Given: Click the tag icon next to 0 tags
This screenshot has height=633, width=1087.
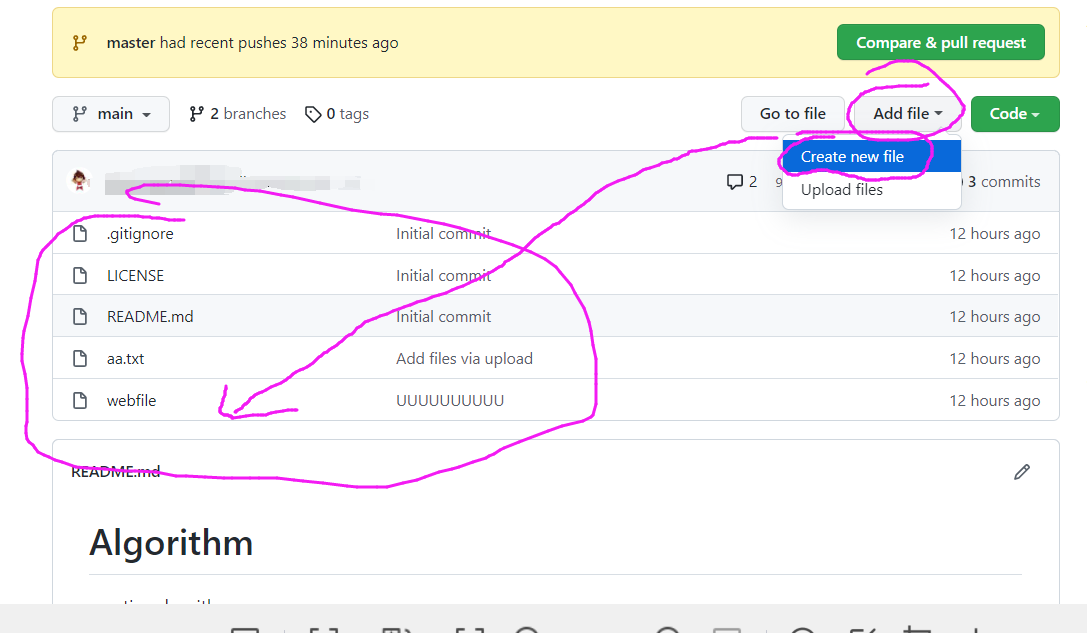Looking at the screenshot, I should [313, 114].
